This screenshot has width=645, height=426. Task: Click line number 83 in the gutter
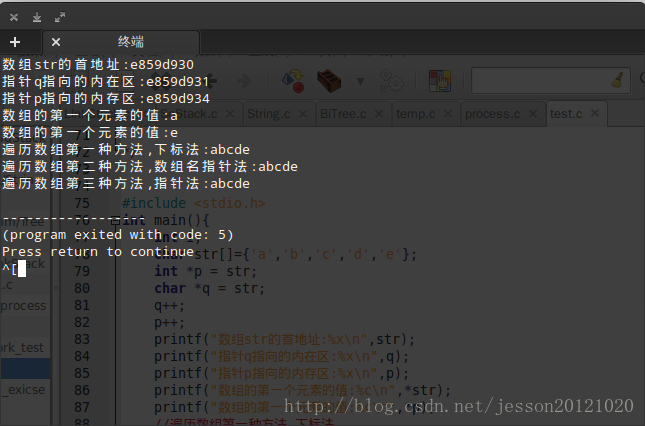[x=82, y=339]
